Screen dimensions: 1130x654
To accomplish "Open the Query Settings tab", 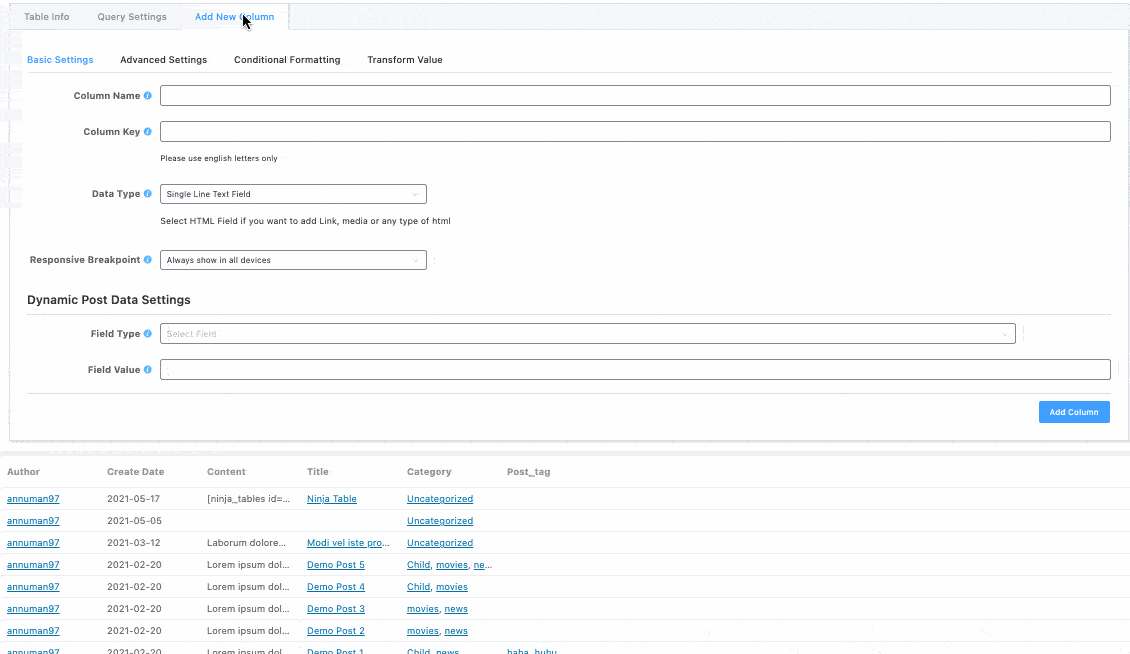I will point(132,17).
